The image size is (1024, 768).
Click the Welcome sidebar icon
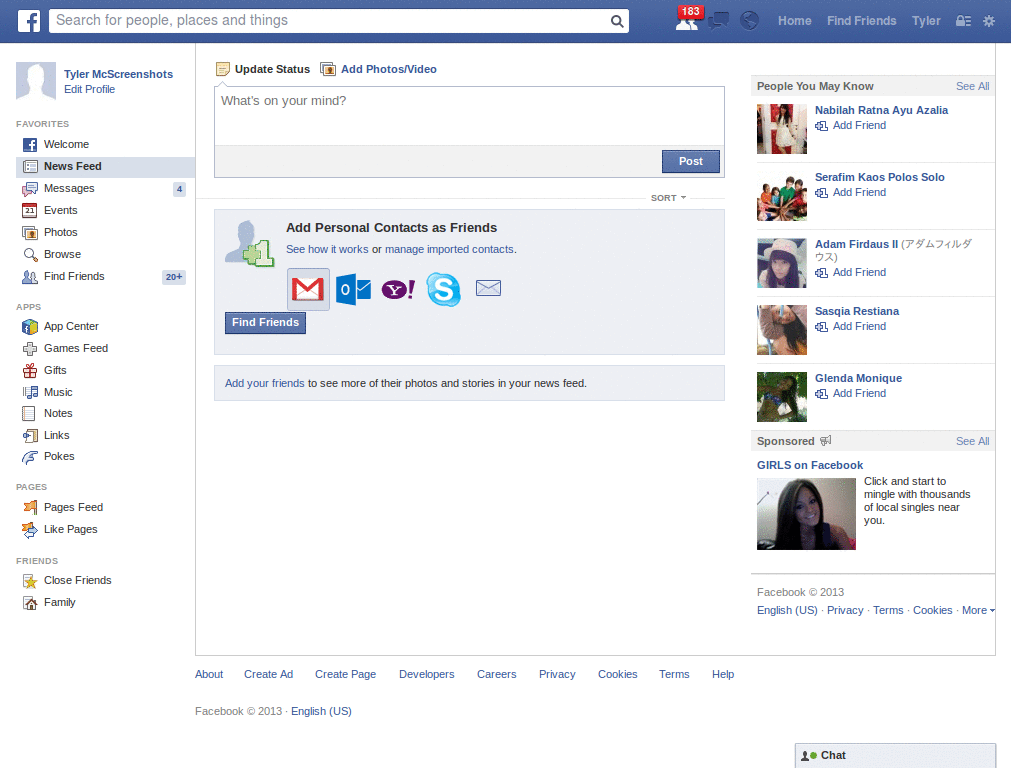(x=29, y=144)
